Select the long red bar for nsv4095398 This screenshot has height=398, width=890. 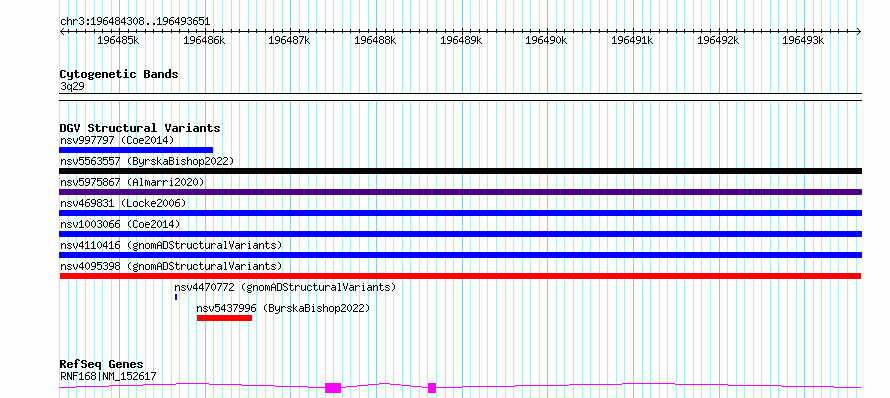coord(460,276)
